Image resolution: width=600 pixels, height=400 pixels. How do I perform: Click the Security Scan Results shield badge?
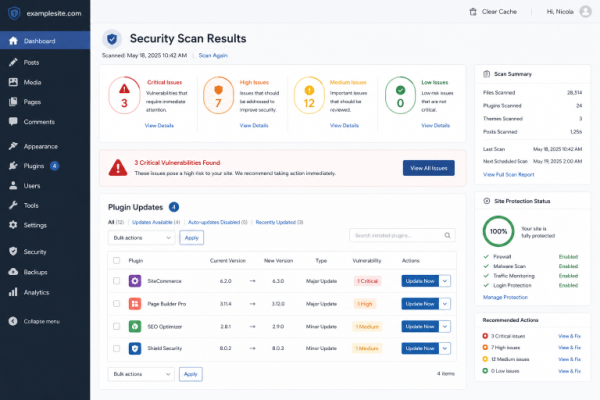pos(112,39)
